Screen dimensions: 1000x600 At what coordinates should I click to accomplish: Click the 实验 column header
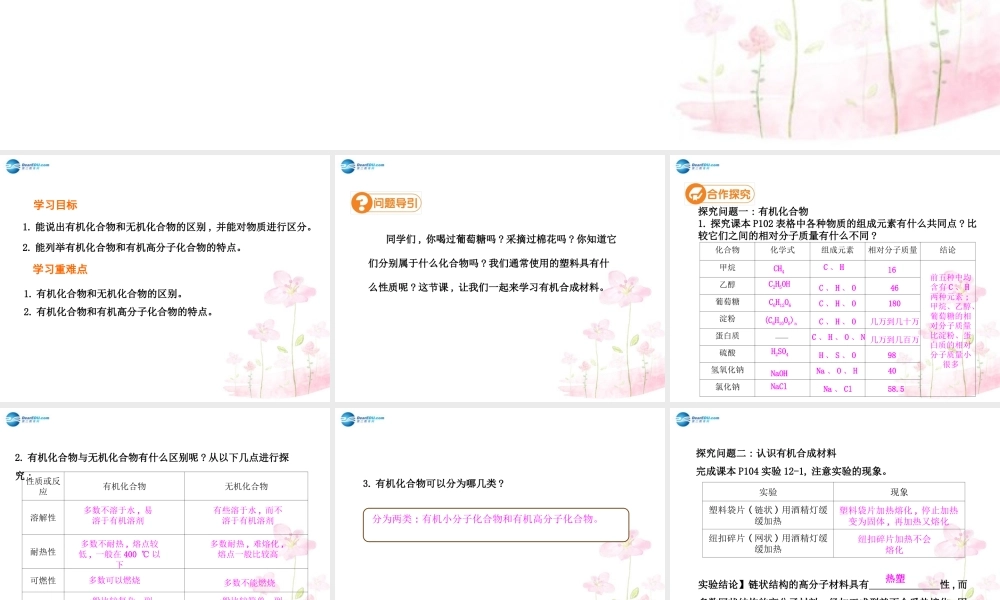point(768,492)
